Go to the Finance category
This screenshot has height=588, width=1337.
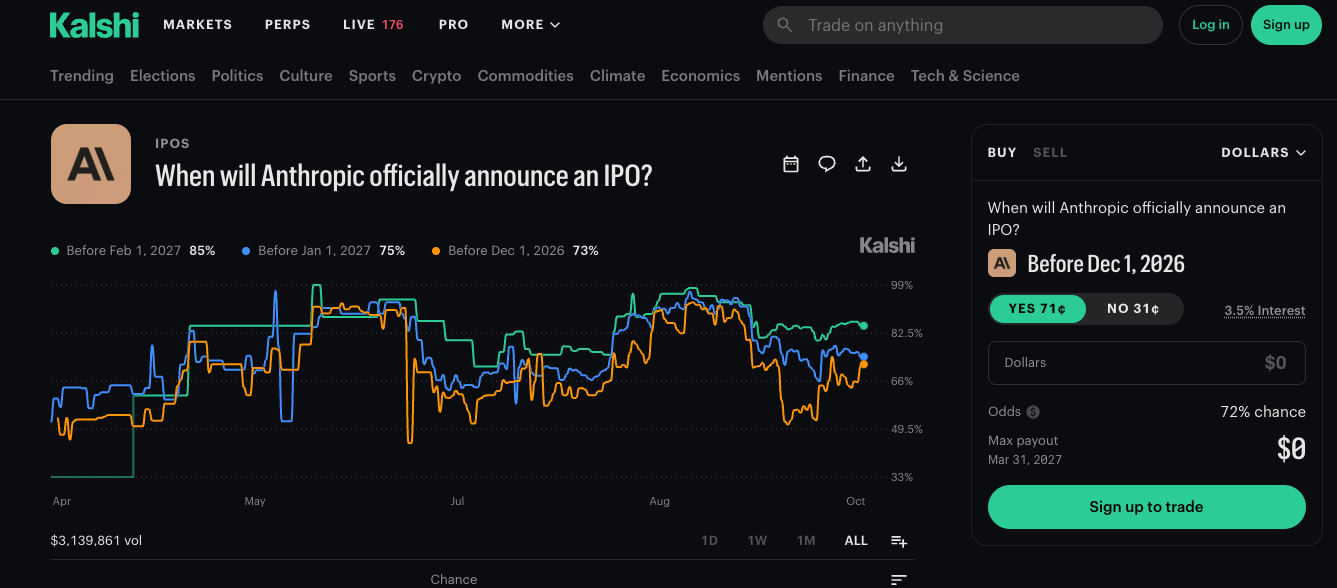[x=867, y=76]
